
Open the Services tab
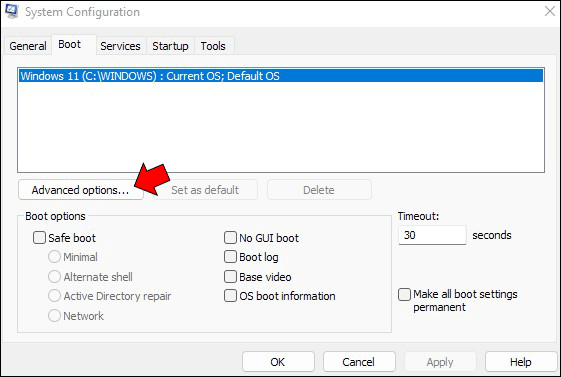pos(120,46)
